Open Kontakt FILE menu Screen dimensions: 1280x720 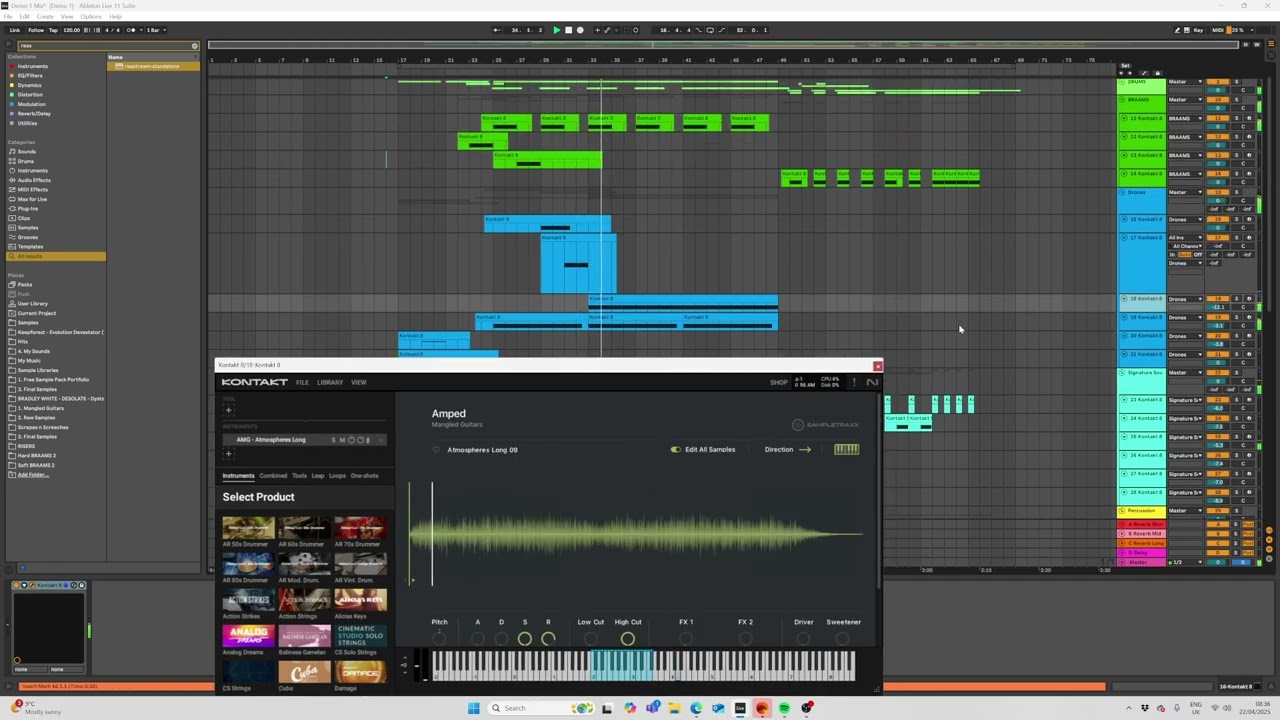click(302, 382)
